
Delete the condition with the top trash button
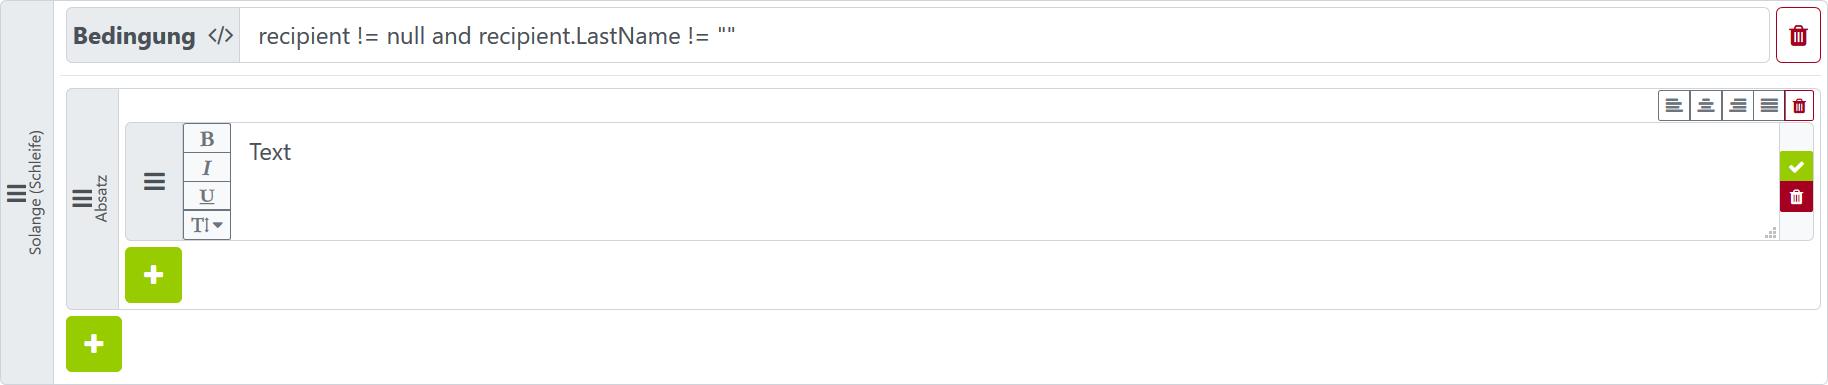[1798, 36]
